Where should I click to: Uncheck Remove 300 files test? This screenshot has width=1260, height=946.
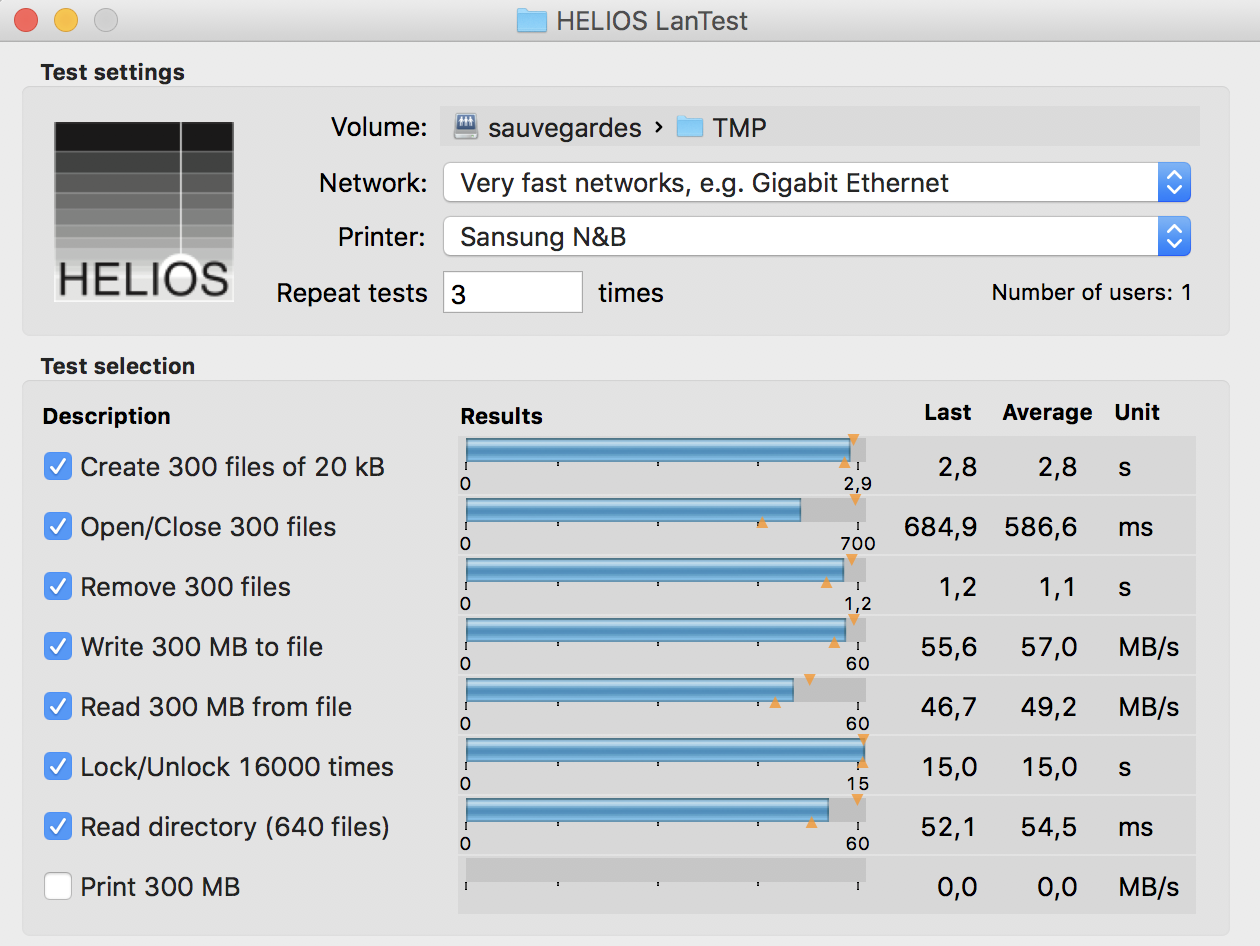coord(58,586)
